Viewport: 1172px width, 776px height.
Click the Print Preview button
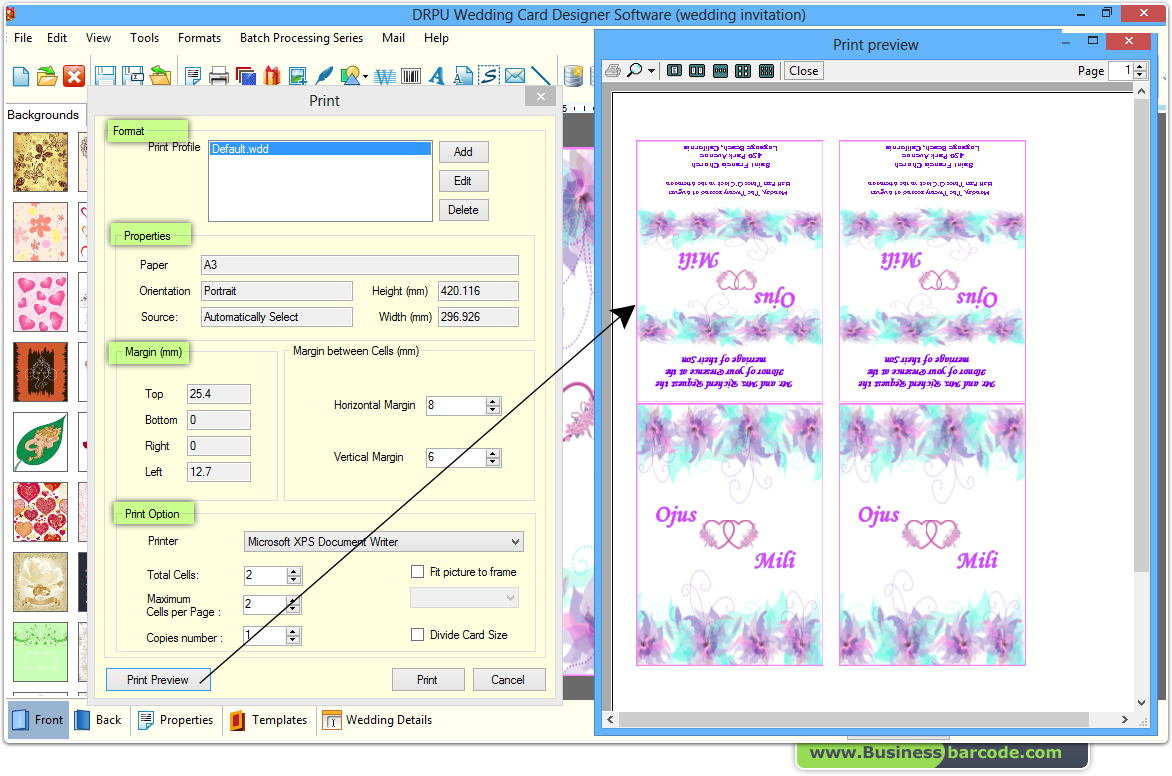[x=157, y=679]
